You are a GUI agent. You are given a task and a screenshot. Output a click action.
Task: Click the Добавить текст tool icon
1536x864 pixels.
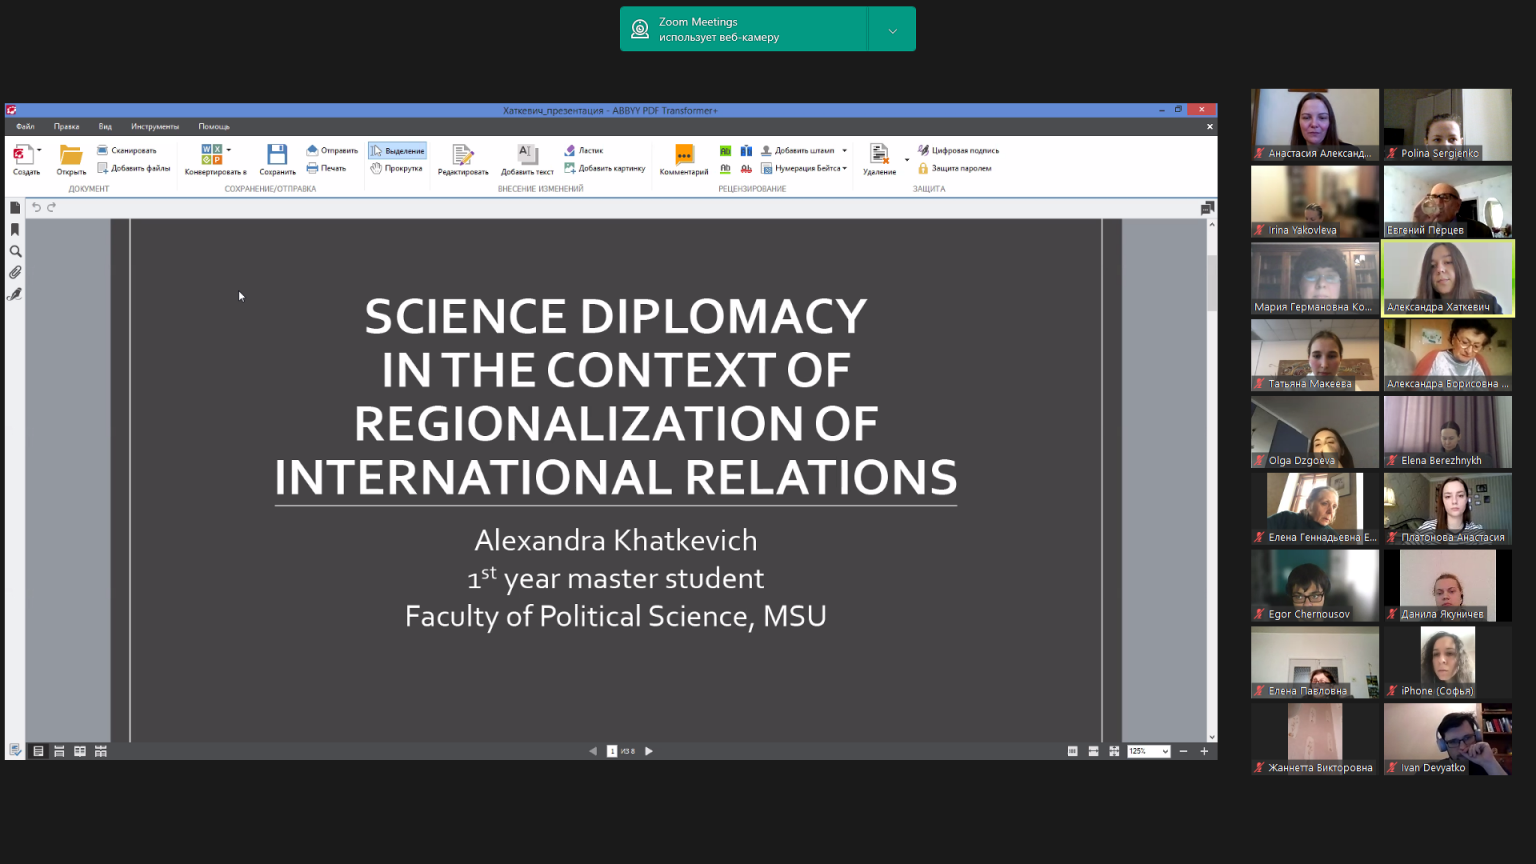click(527, 155)
